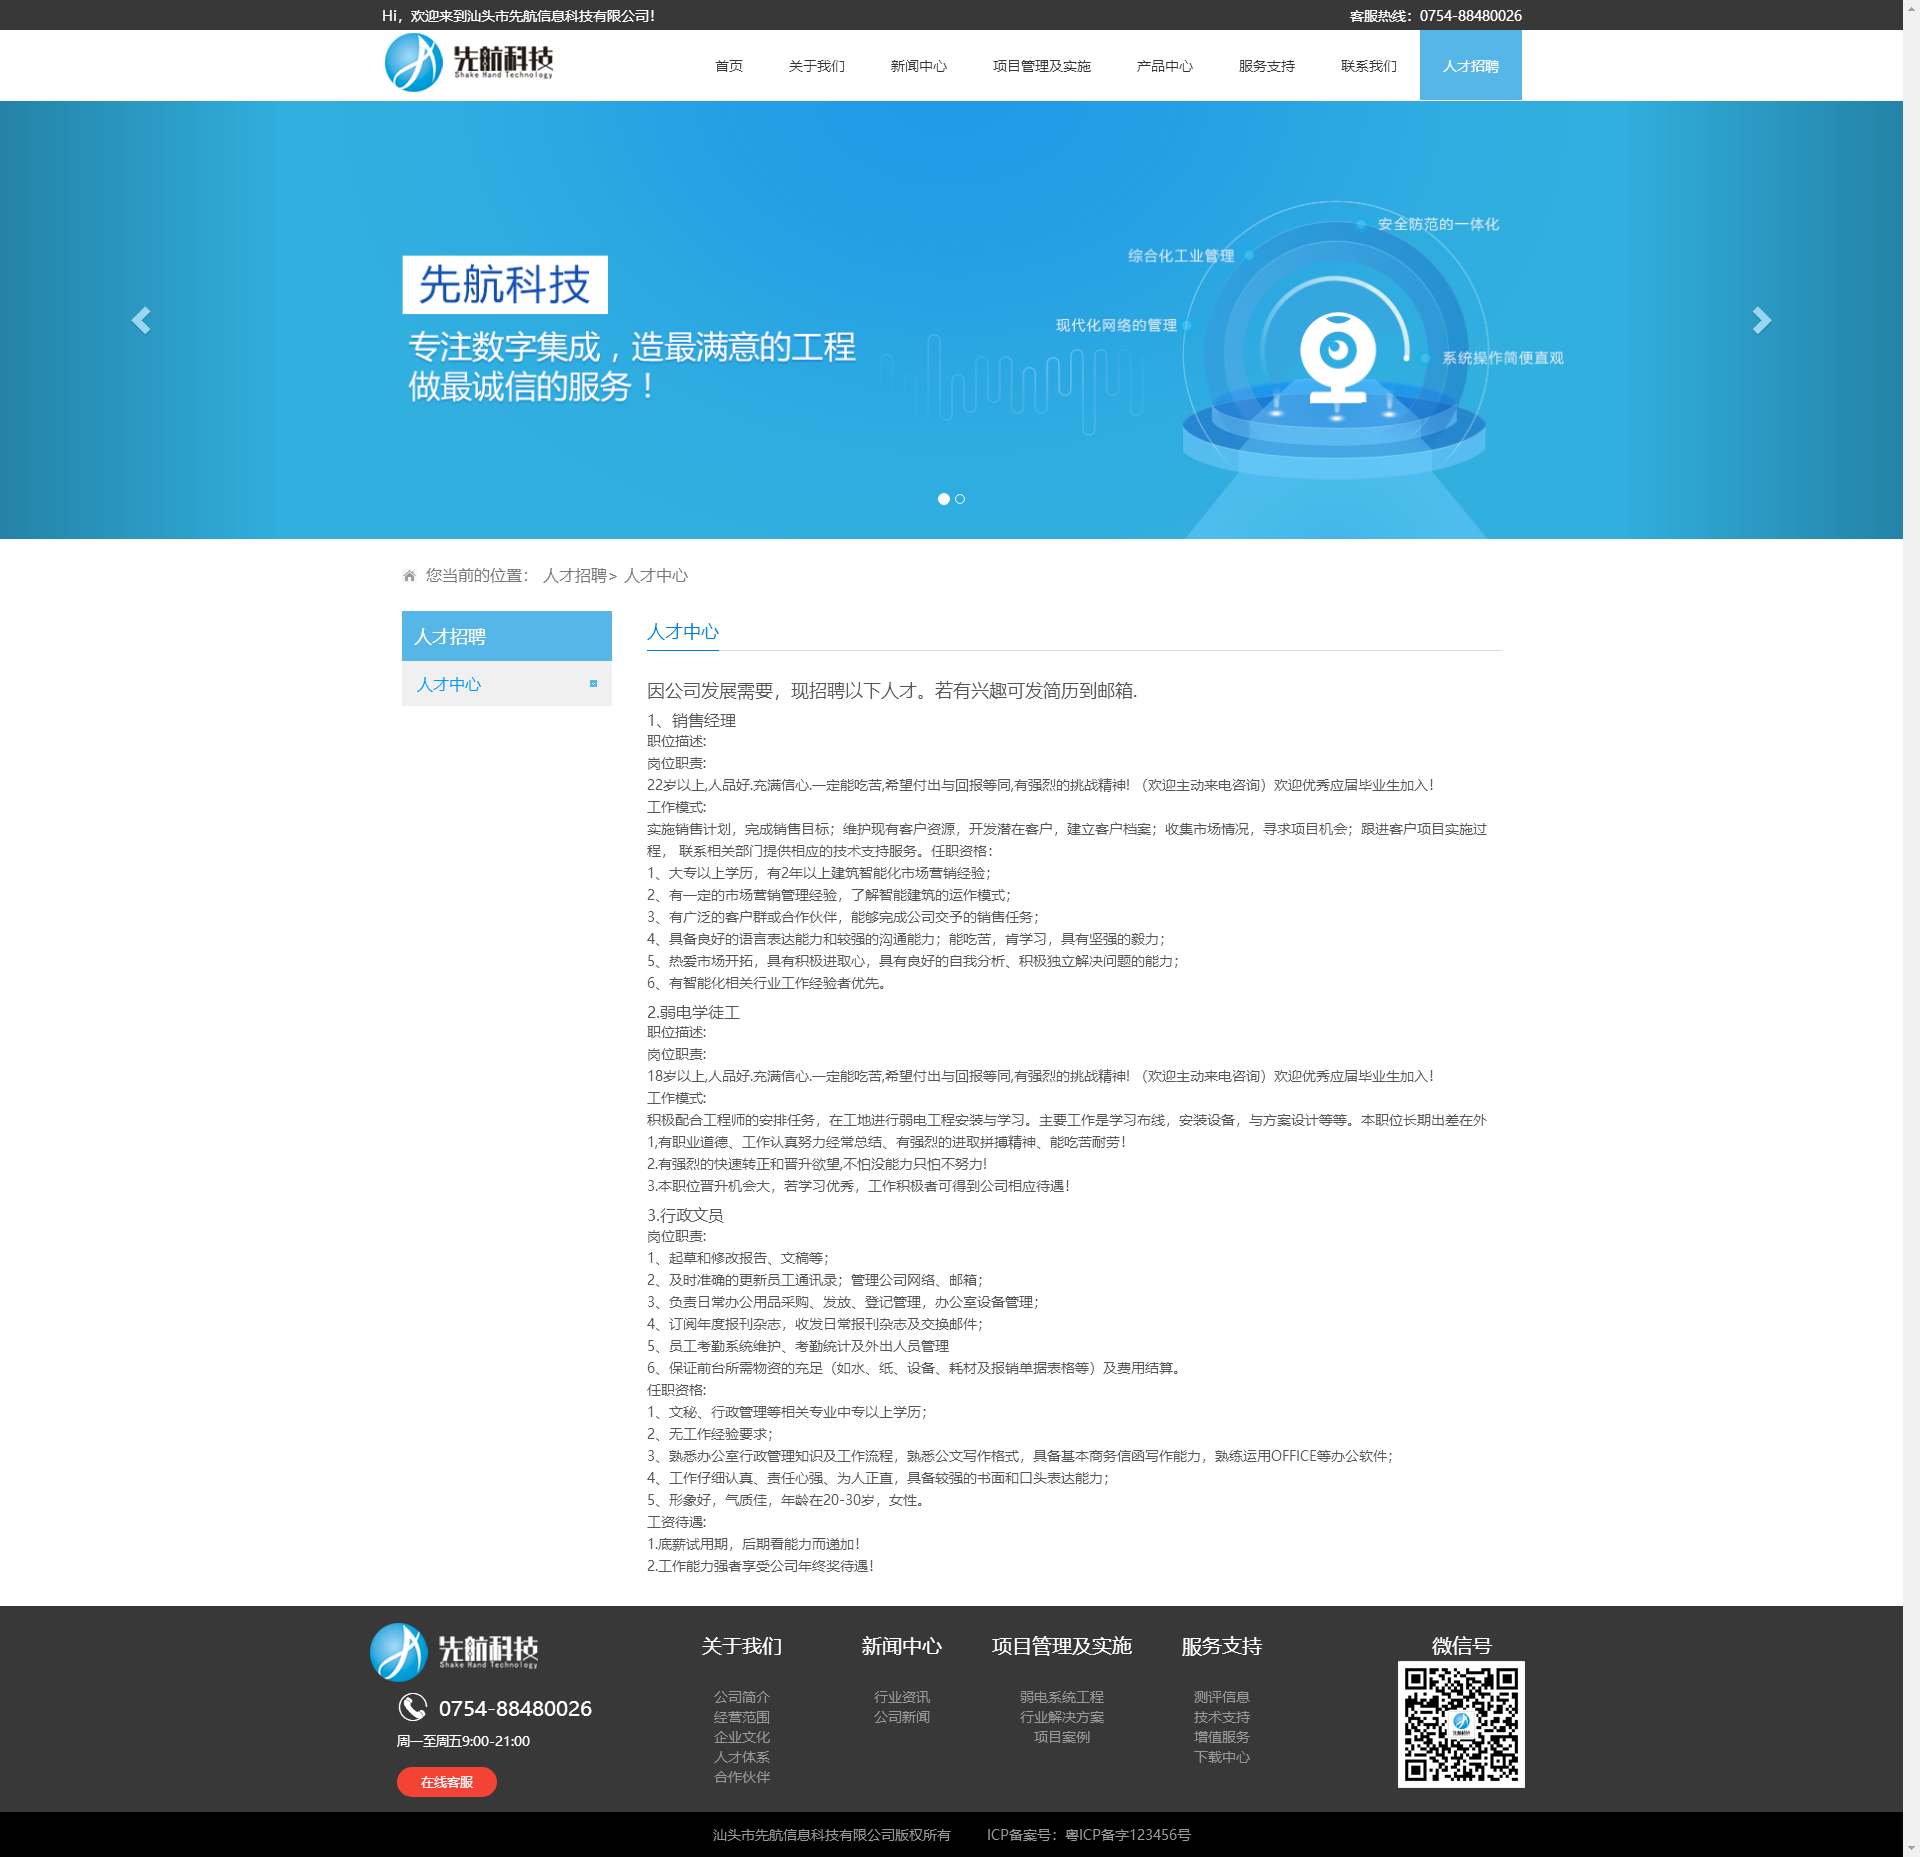Screen dimensions: 1920x1857
Task: Click the footer 先航科技 logo
Action: (x=455, y=1652)
